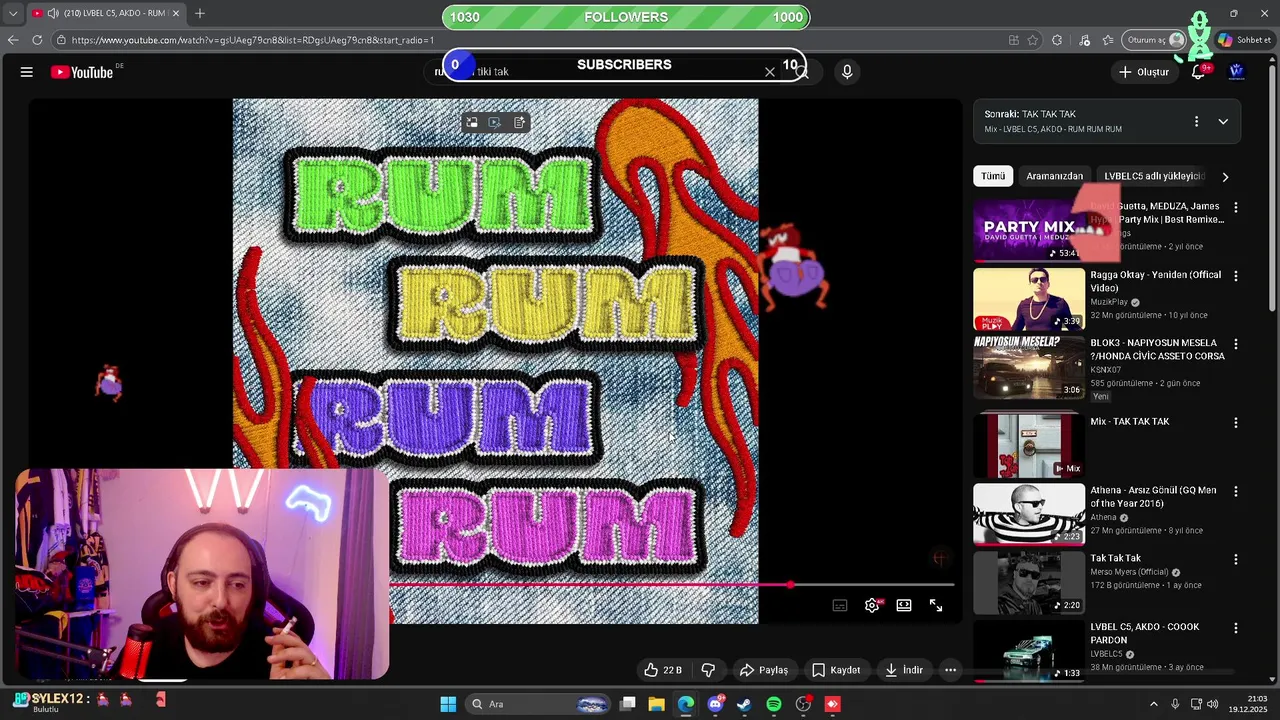Viewport: 1280px width, 720px height.
Task: Enter fullscreen on the video player
Action: point(936,605)
